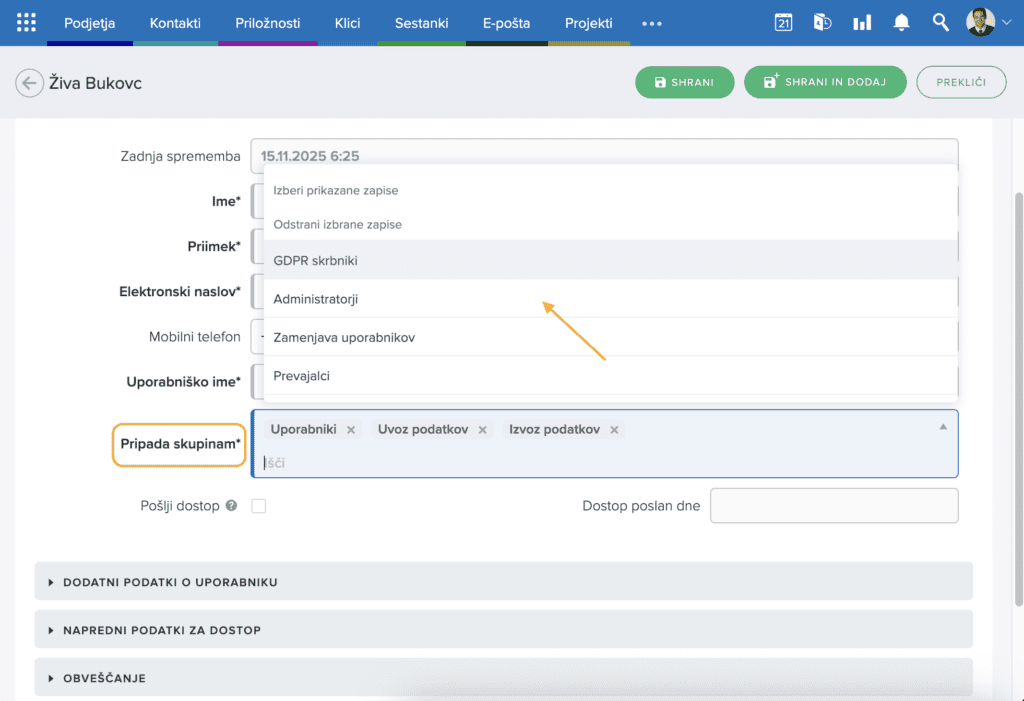The width and height of the screenshot is (1024, 701).
Task: Open the calendar icon in top bar
Action: (784, 22)
